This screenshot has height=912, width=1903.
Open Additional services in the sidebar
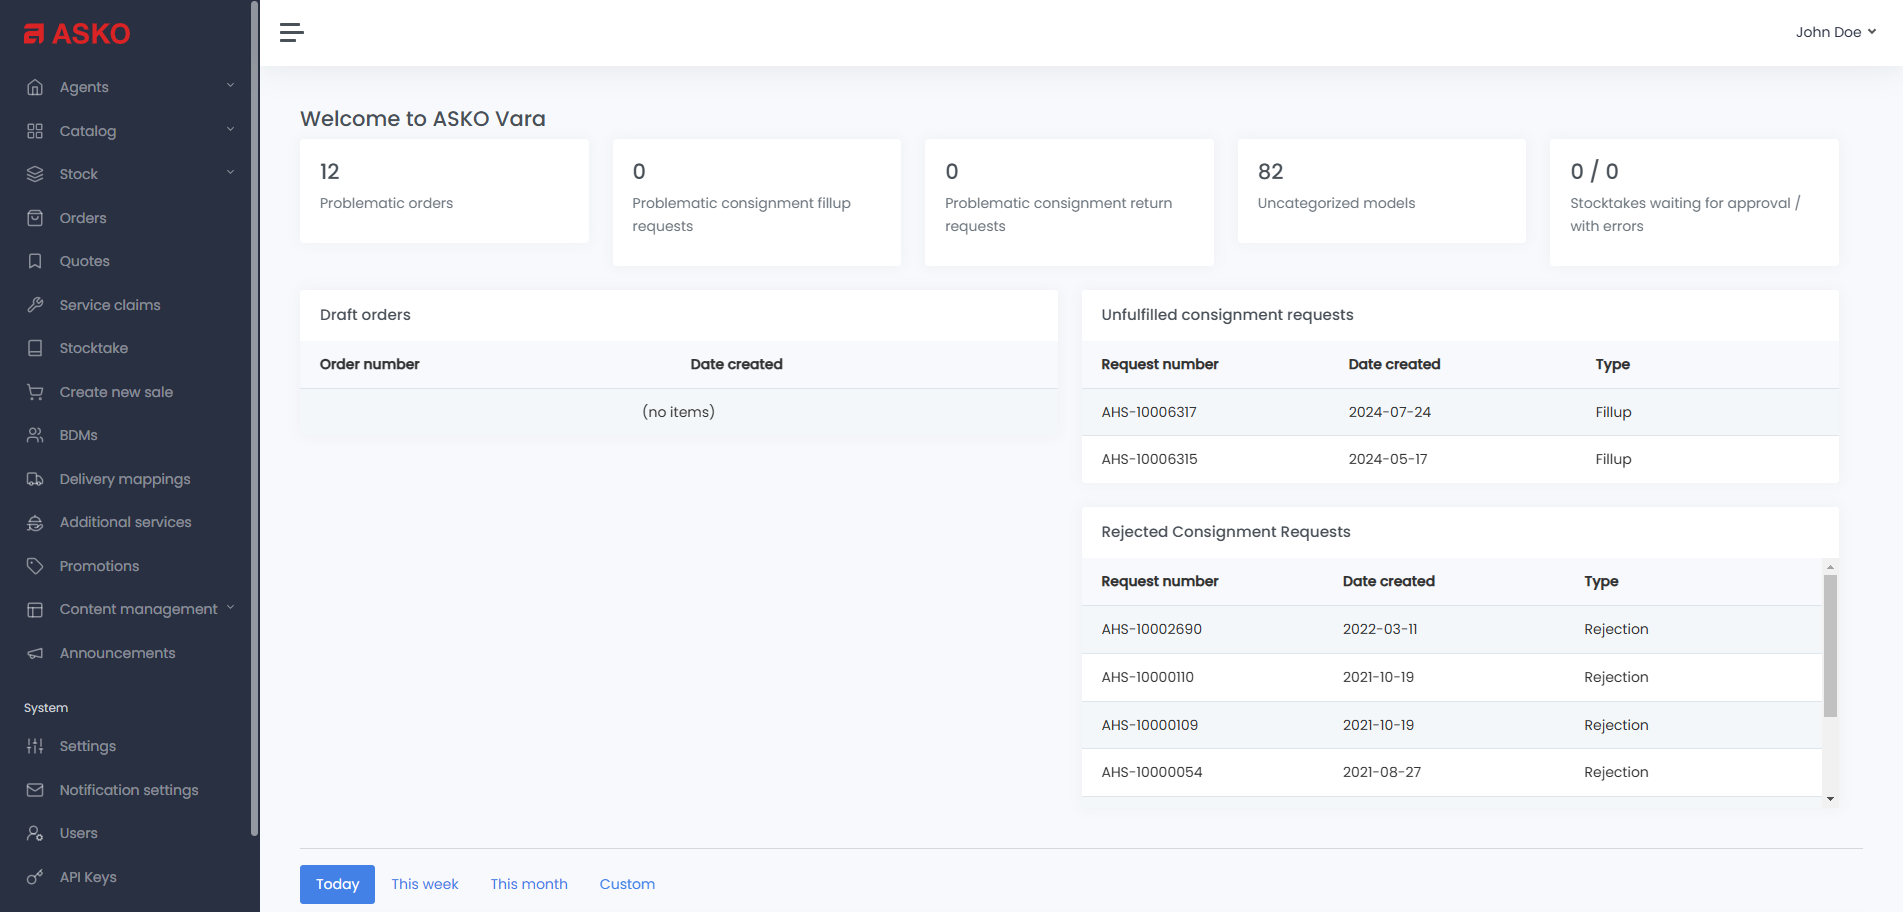click(x=125, y=522)
